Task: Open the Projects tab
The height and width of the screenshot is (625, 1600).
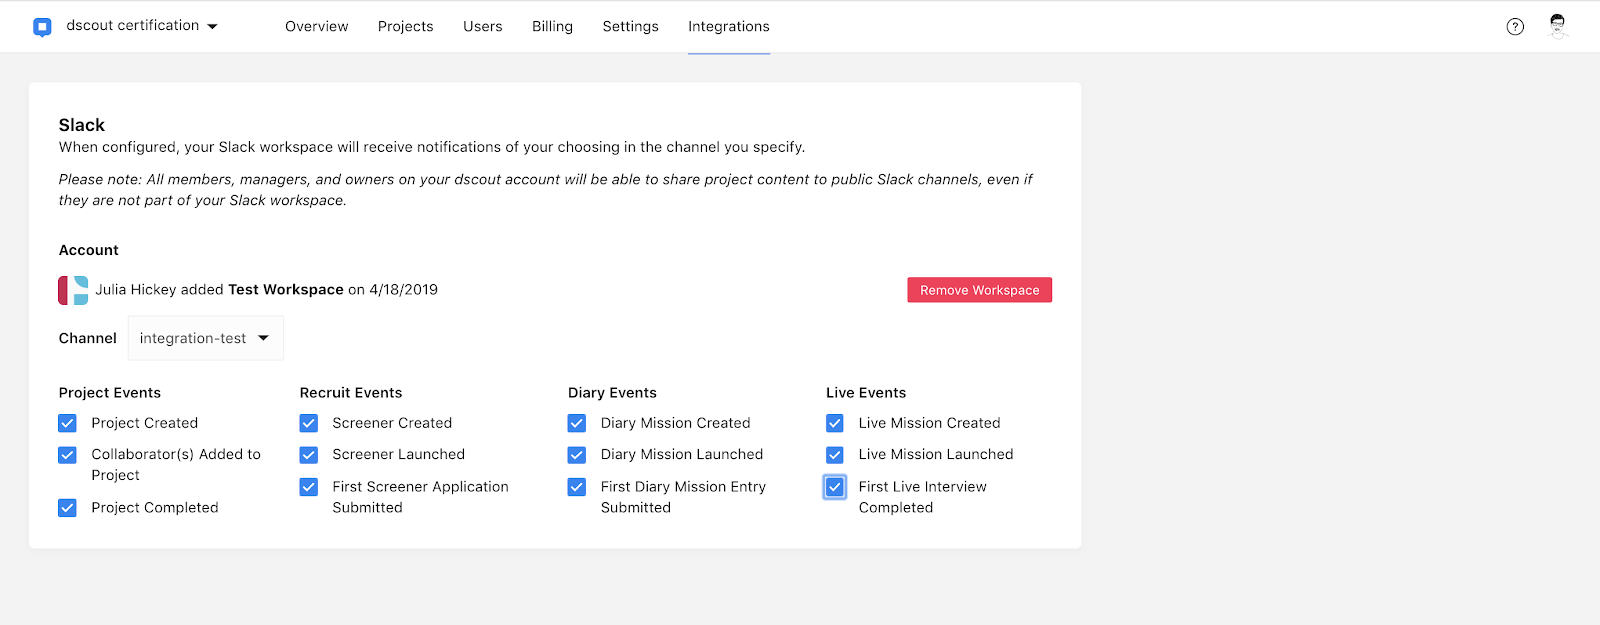Action: [405, 27]
